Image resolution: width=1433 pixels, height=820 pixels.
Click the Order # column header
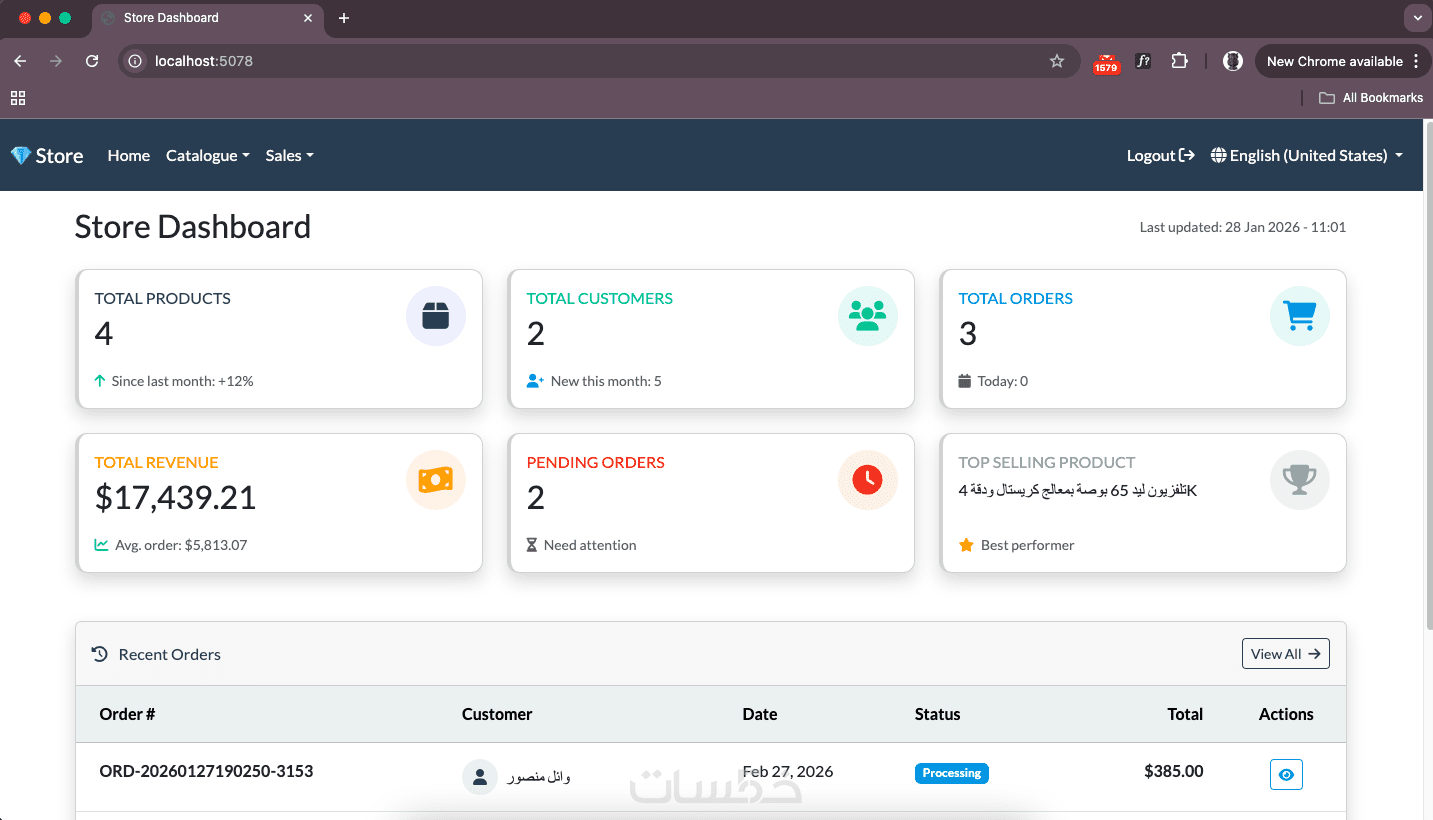tap(127, 714)
